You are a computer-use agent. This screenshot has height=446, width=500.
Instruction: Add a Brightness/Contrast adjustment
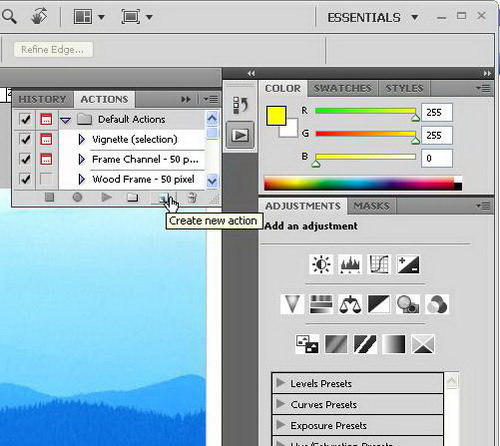(321, 264)
